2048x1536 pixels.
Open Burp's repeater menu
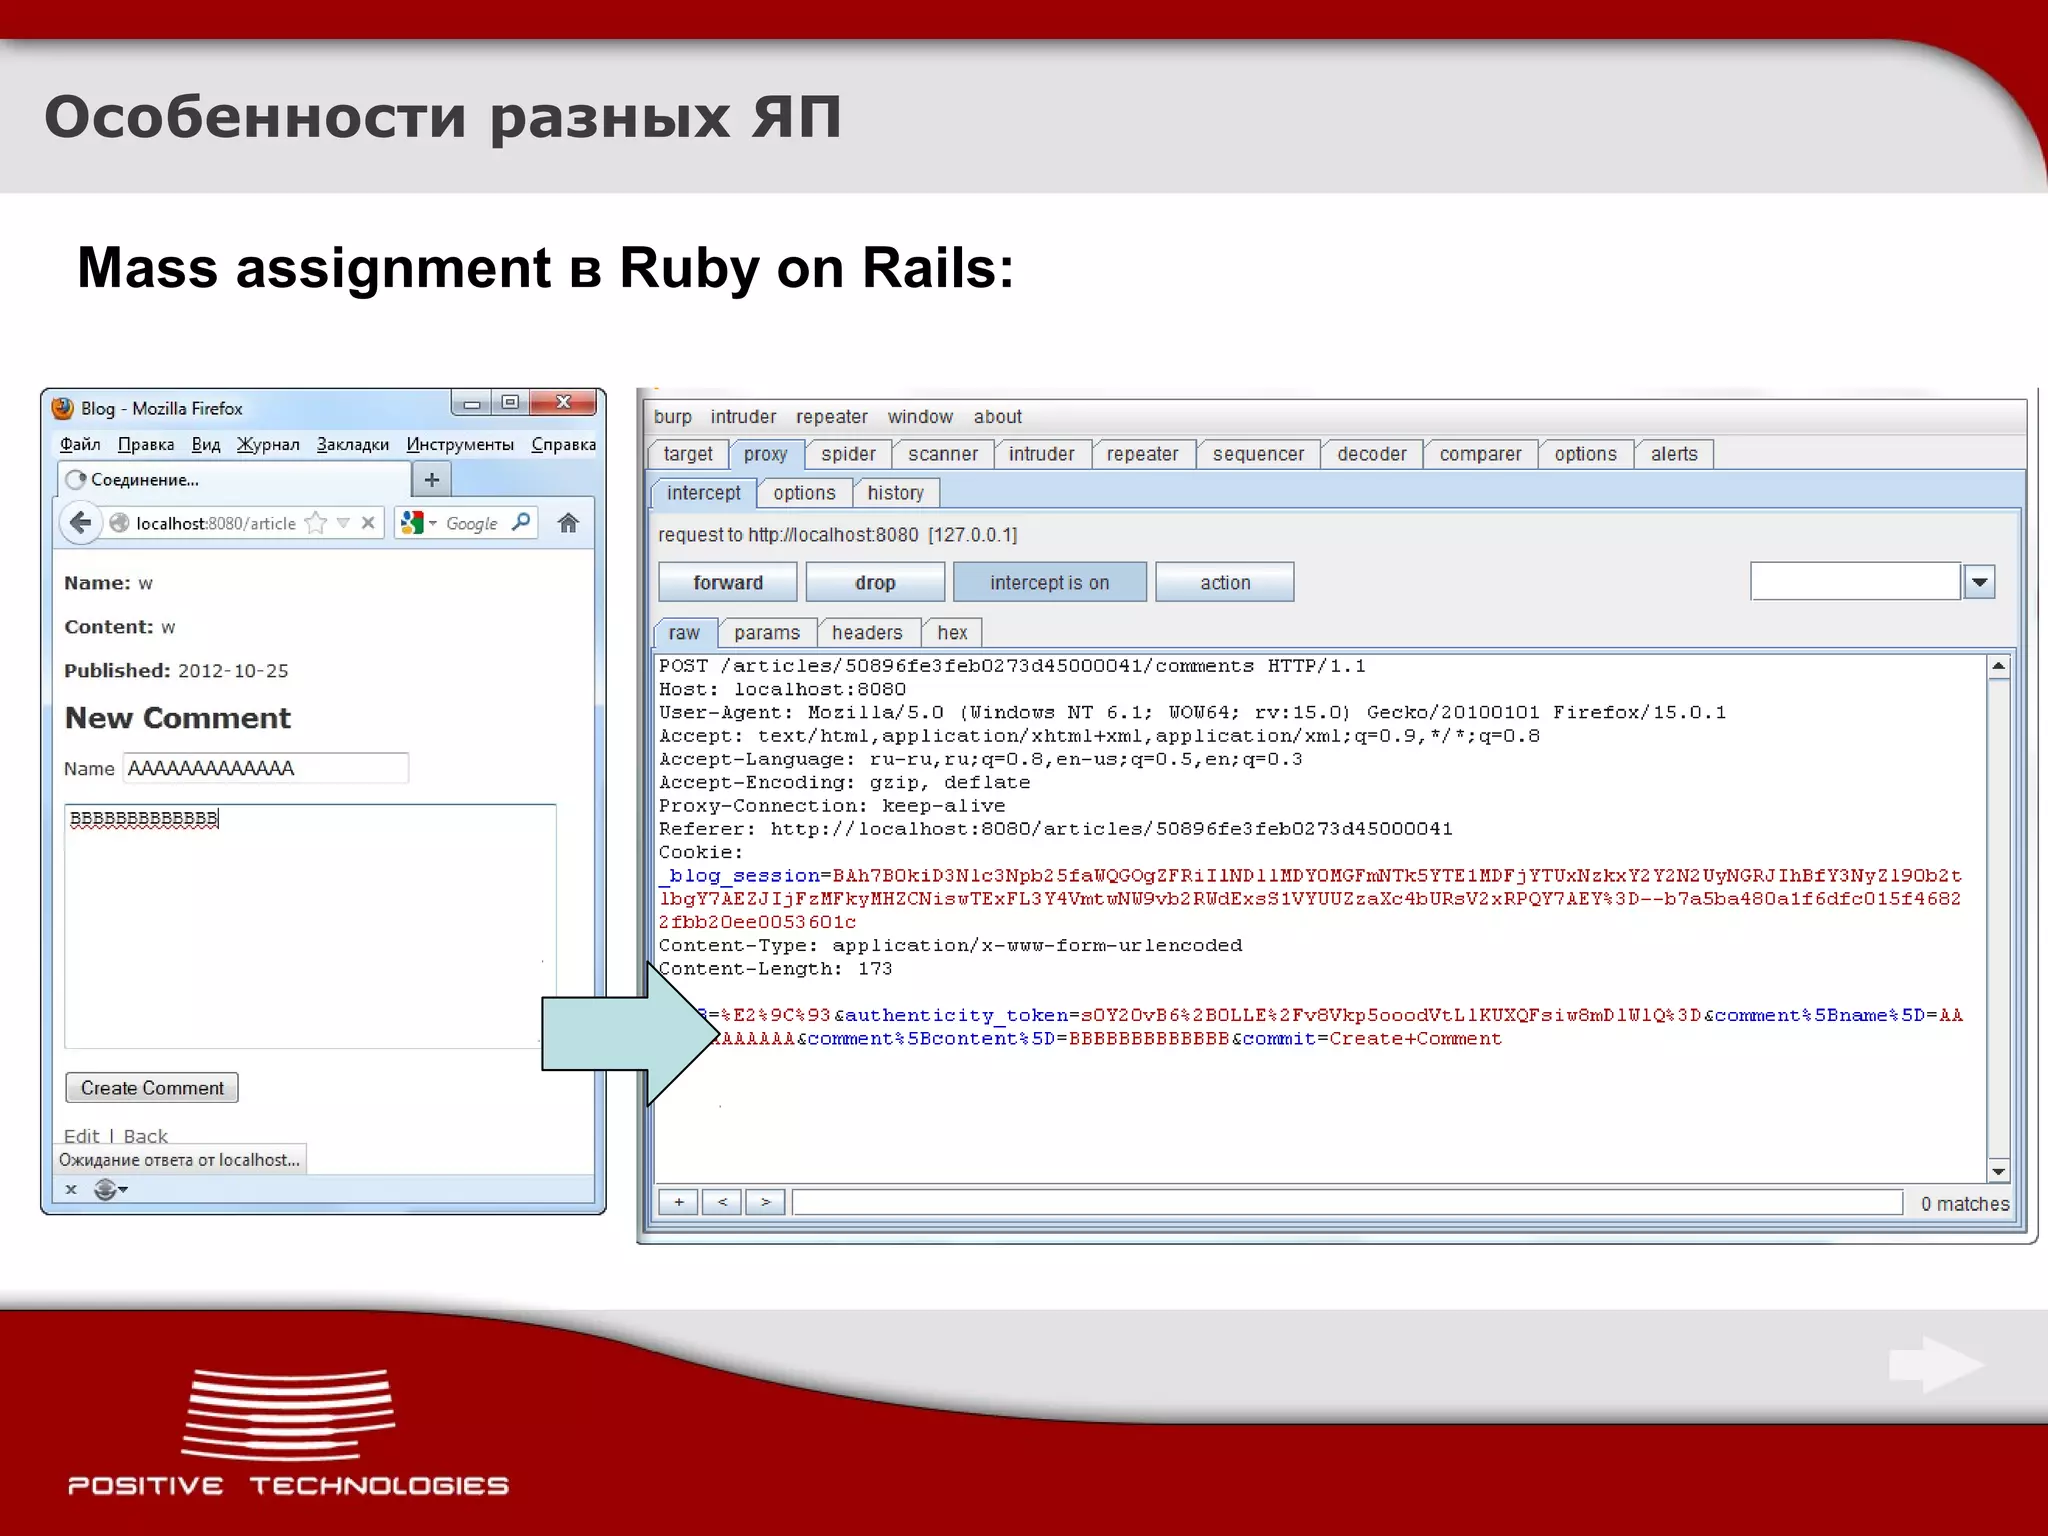tap(832, 417)
